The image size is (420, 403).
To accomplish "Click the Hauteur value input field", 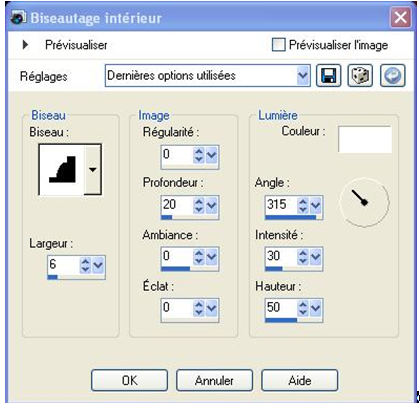I will click(281, 307).
